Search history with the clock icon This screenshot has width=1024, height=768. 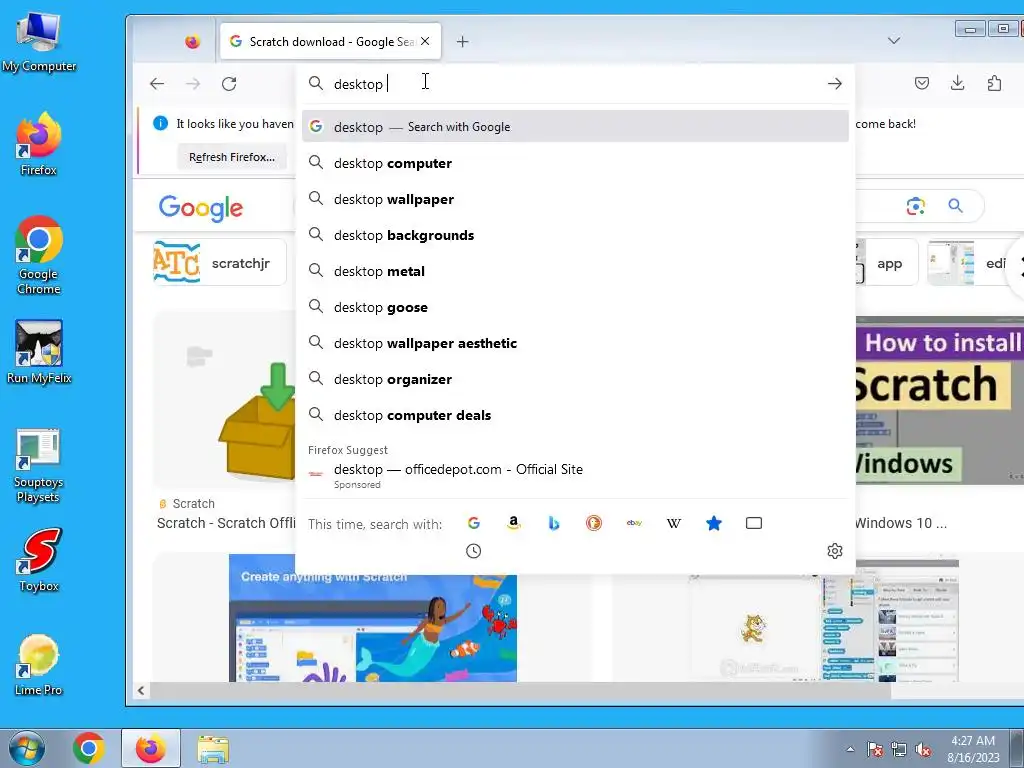click(473, 551)
